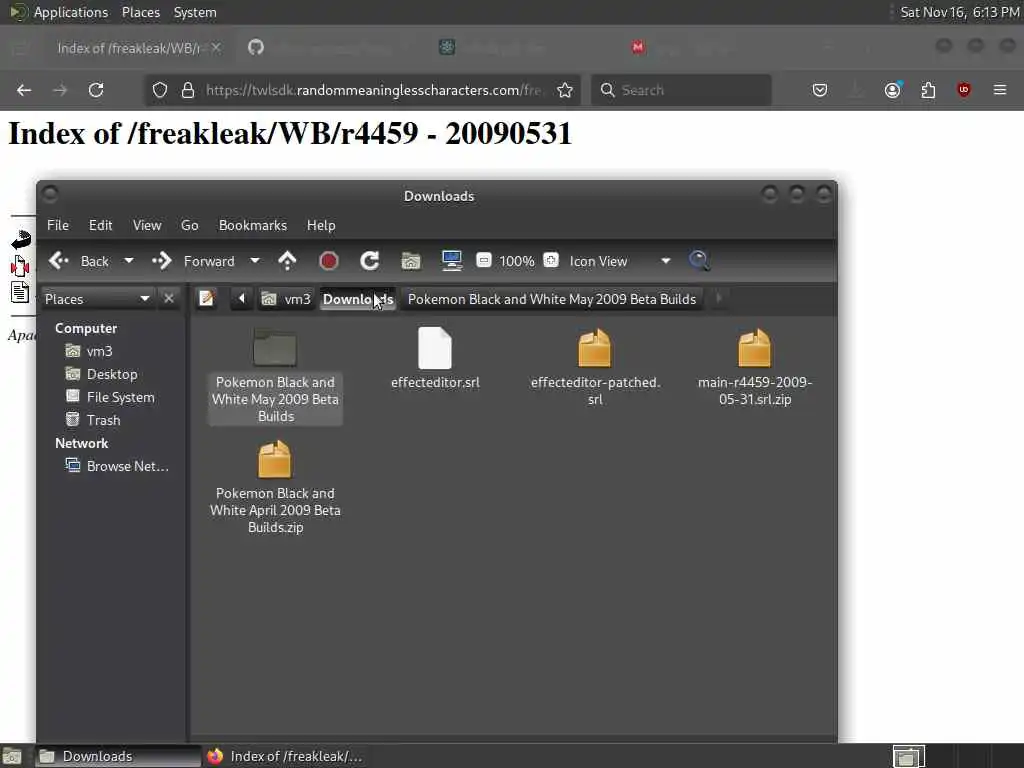The image size is (1024, 768).
Task: Open the View menu in Downloads window
Action: tap(147, 225)
